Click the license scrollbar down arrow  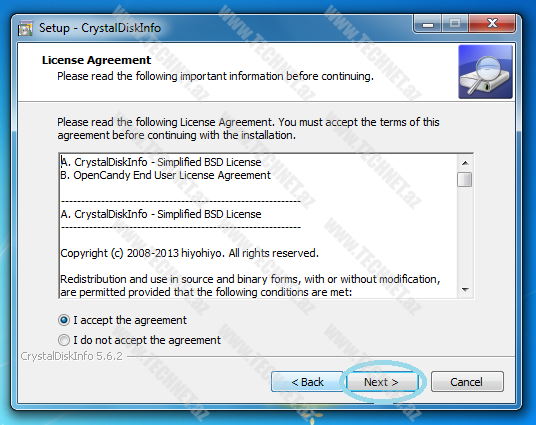pos(465,290)
